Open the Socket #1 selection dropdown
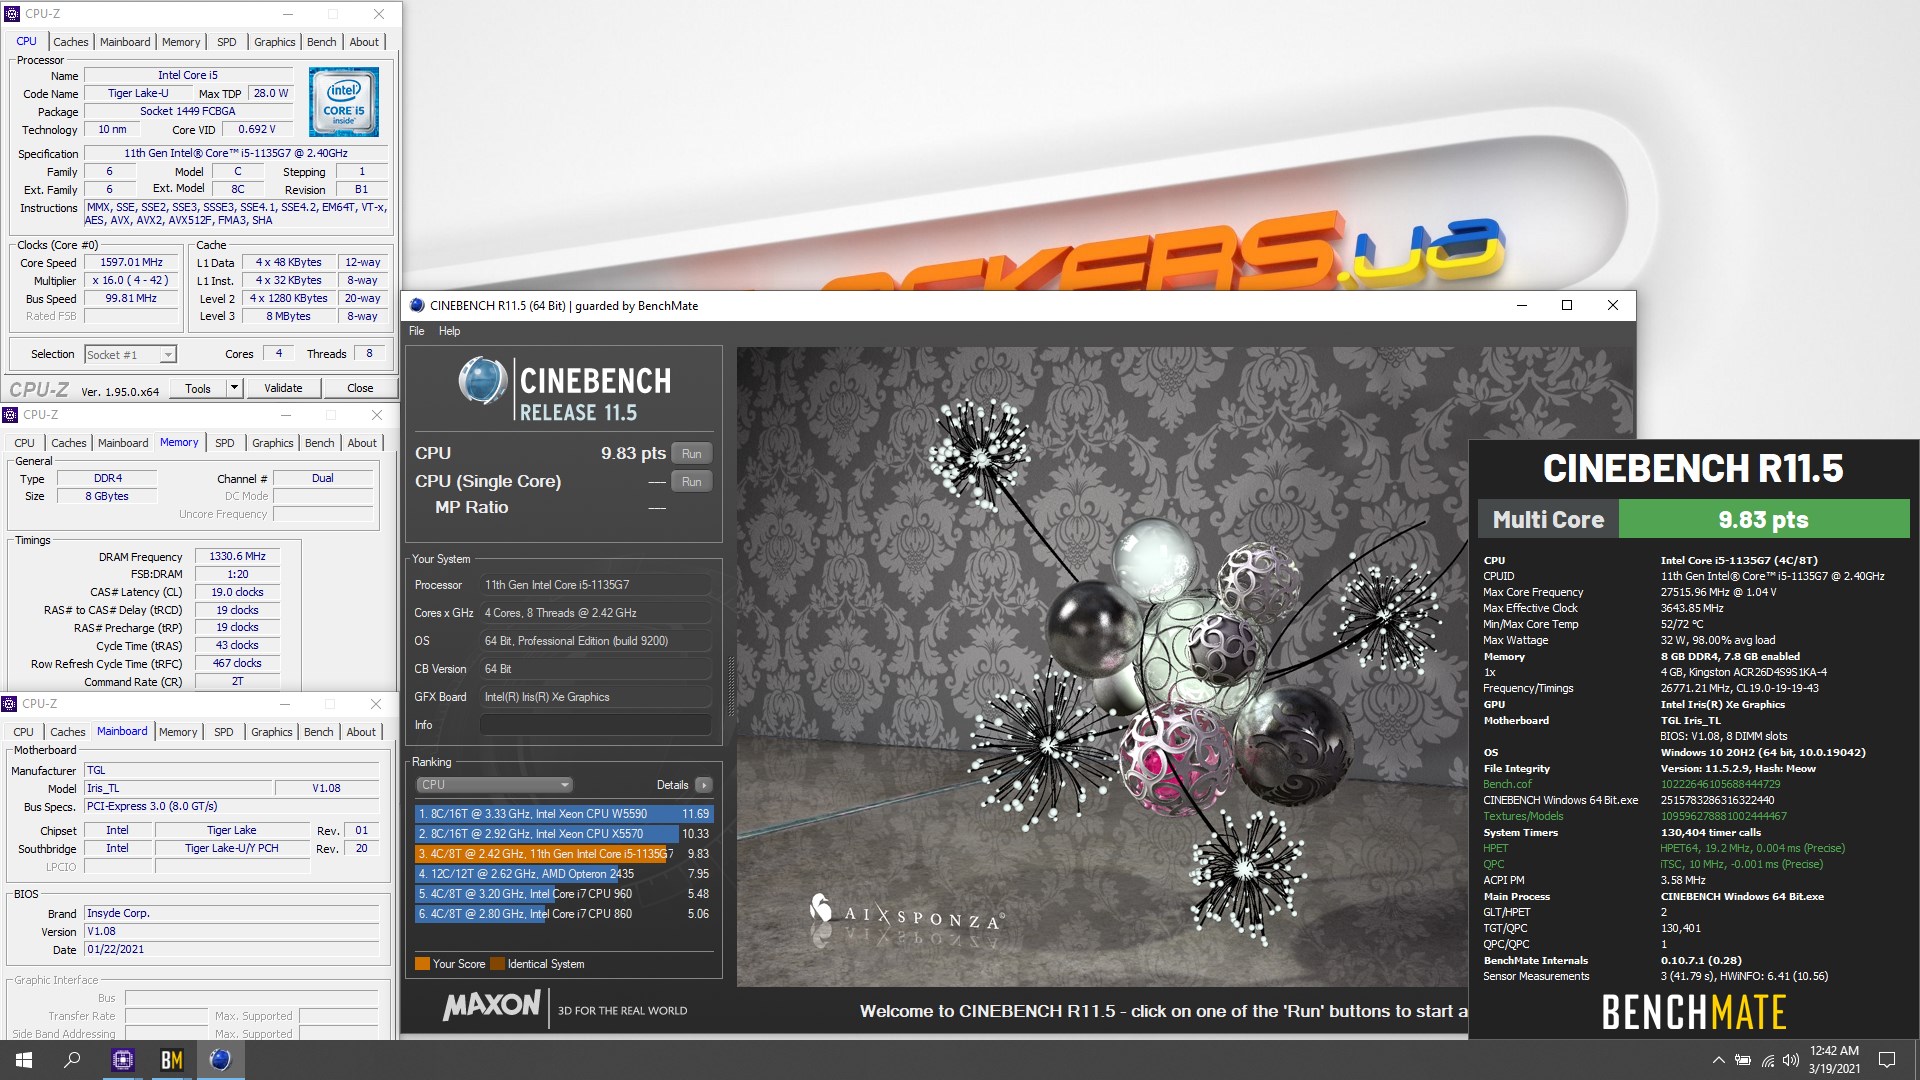The image size is (1920, 1080). coord(130,354)
